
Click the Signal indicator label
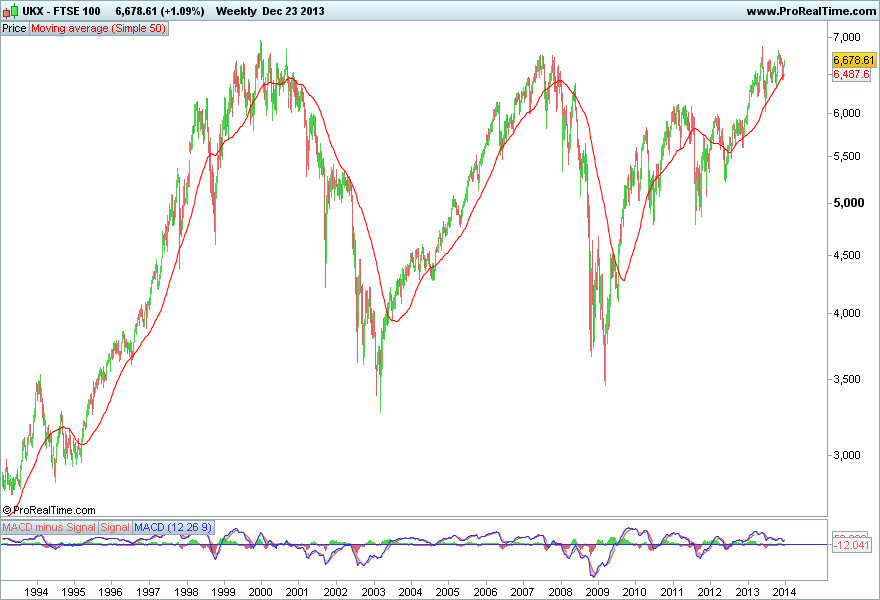coord(115,527)
